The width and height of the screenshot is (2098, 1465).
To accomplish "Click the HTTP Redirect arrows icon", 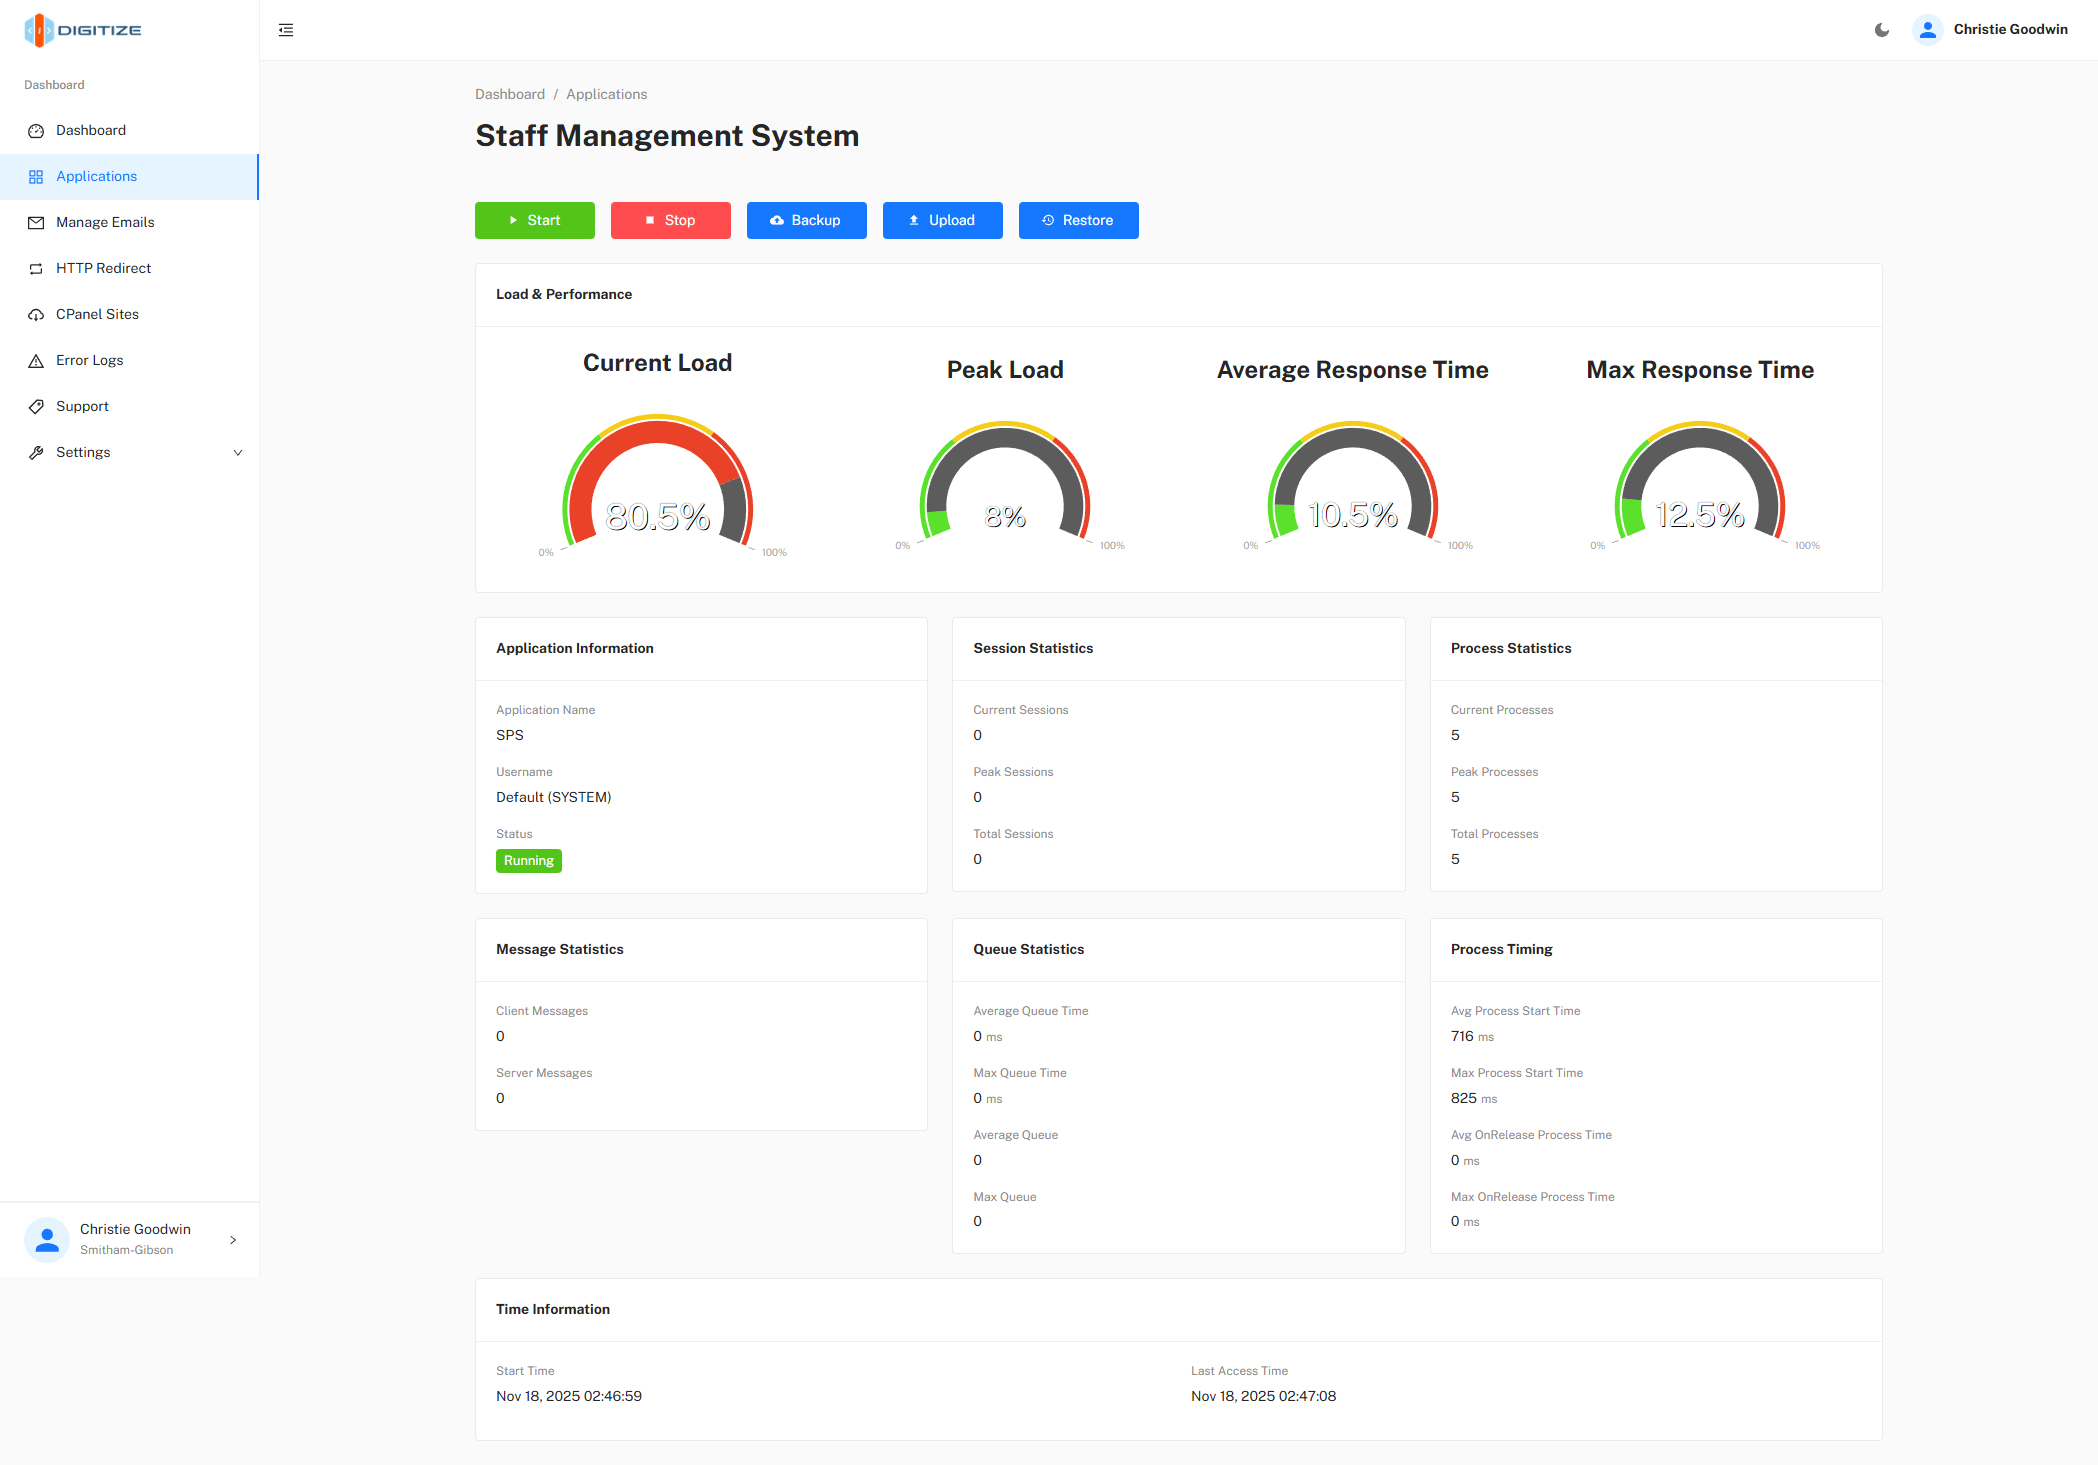I will coord(36,268).
